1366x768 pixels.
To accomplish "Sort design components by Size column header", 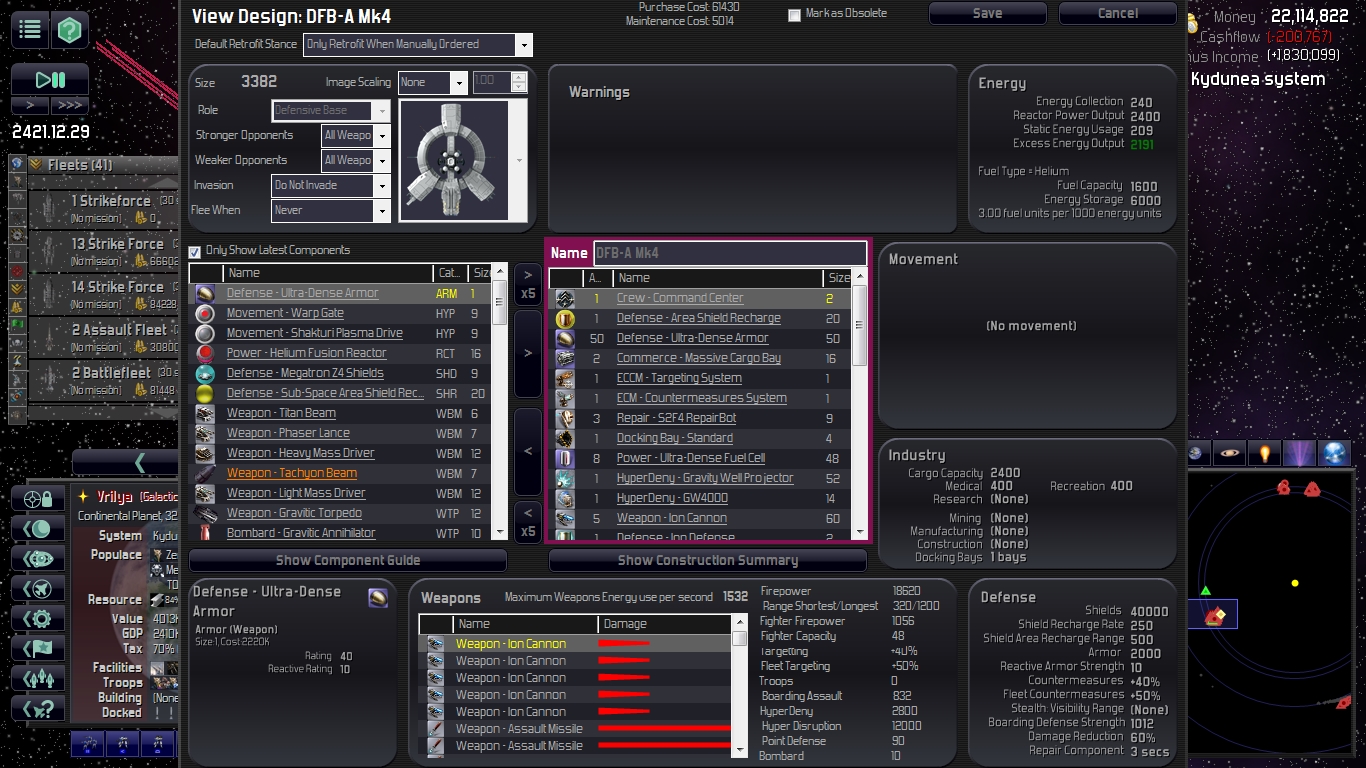I will [x=839, y=278].
